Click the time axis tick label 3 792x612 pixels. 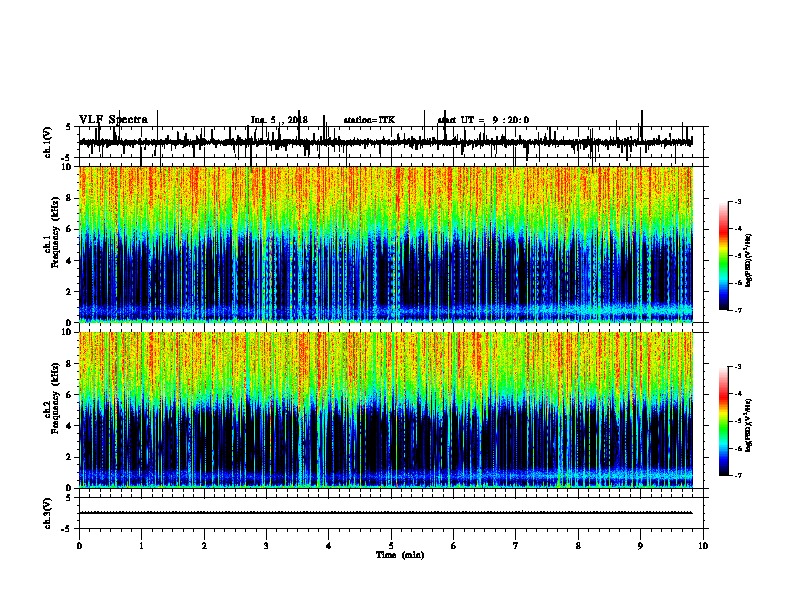coord(266,546)
